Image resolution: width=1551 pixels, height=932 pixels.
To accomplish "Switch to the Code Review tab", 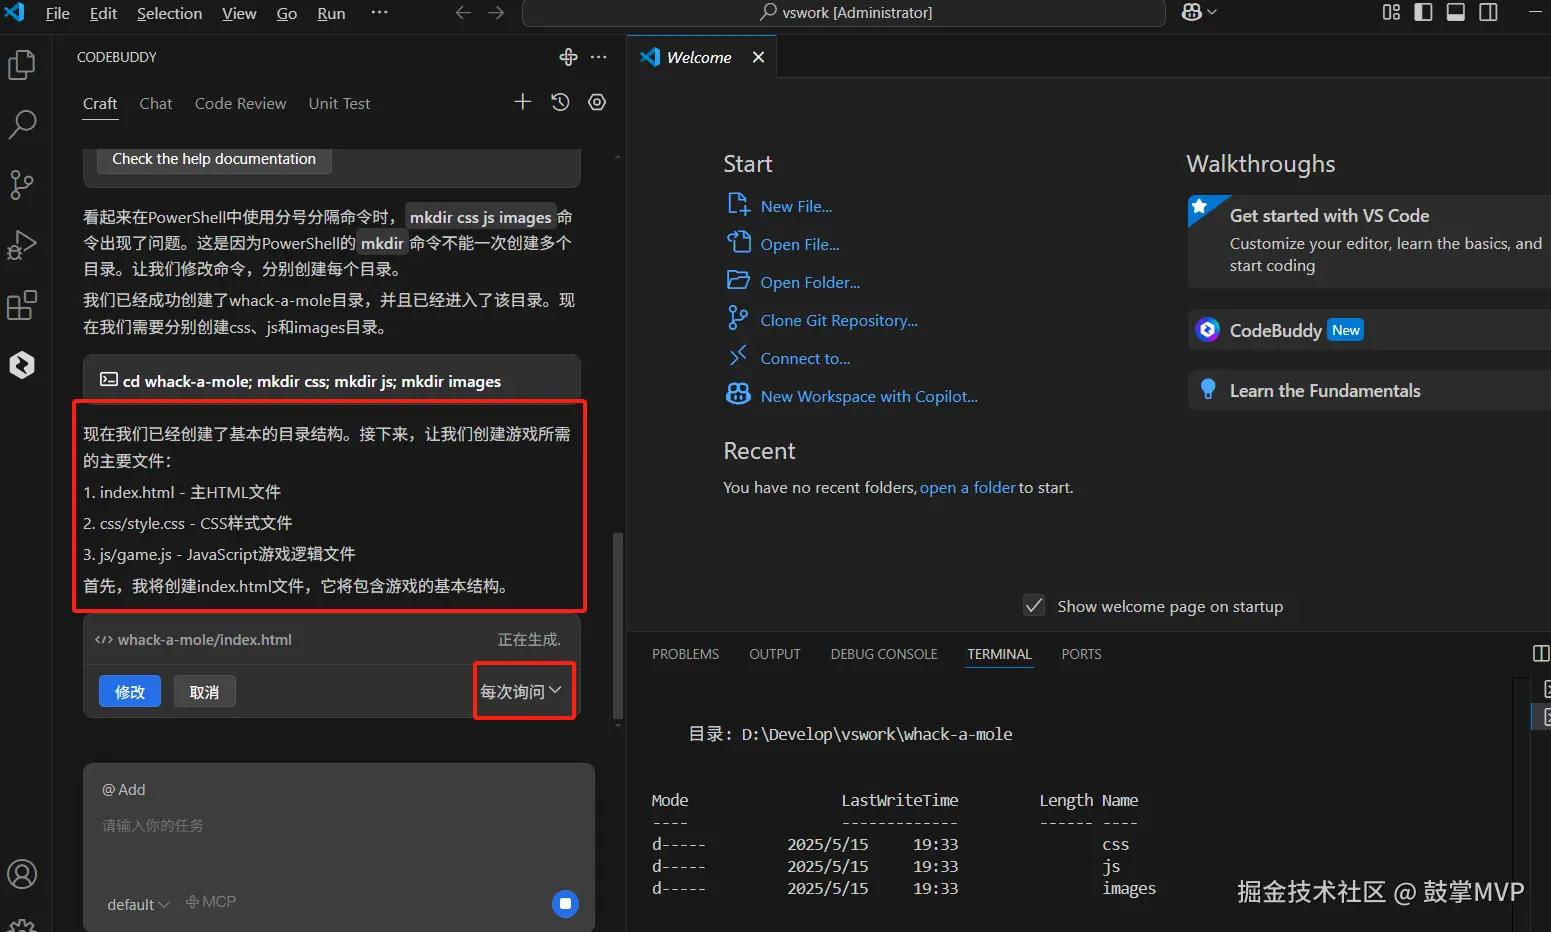I will tap(241, 104).
